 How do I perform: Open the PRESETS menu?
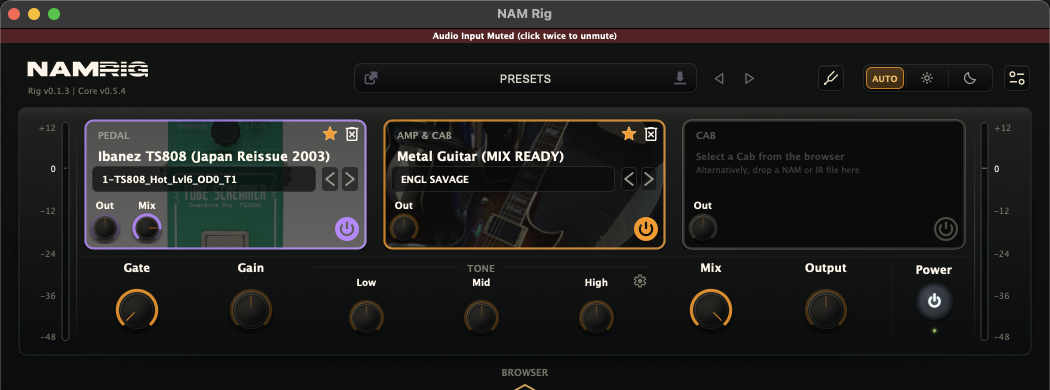click(525, 78)
